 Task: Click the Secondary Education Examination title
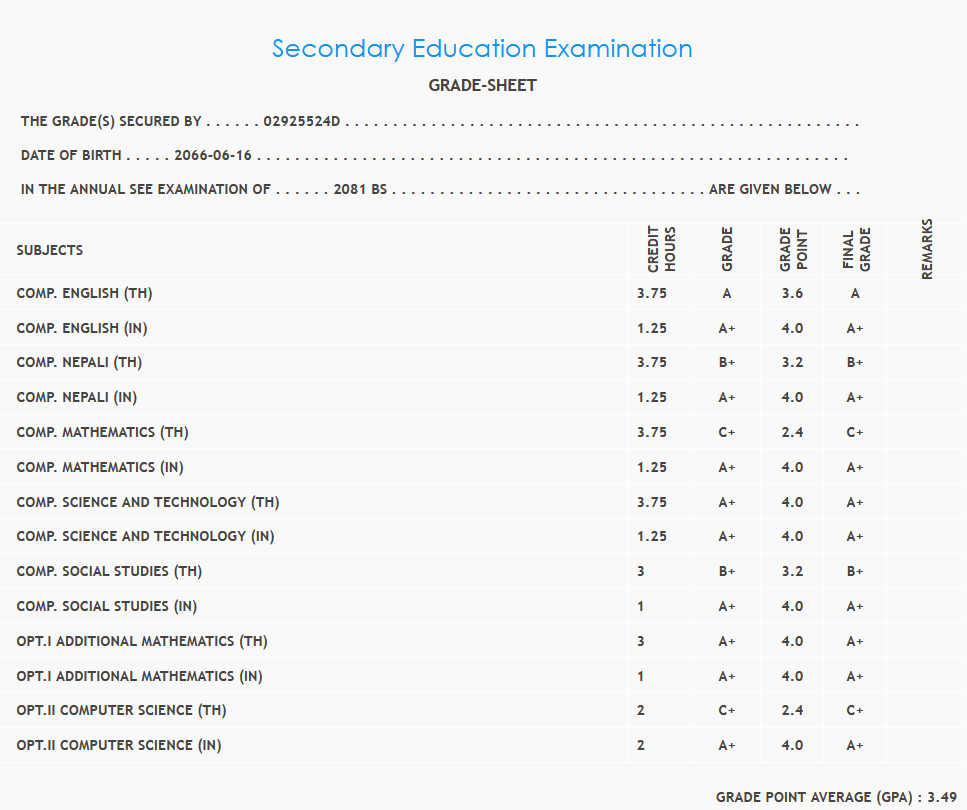[482, 49]
